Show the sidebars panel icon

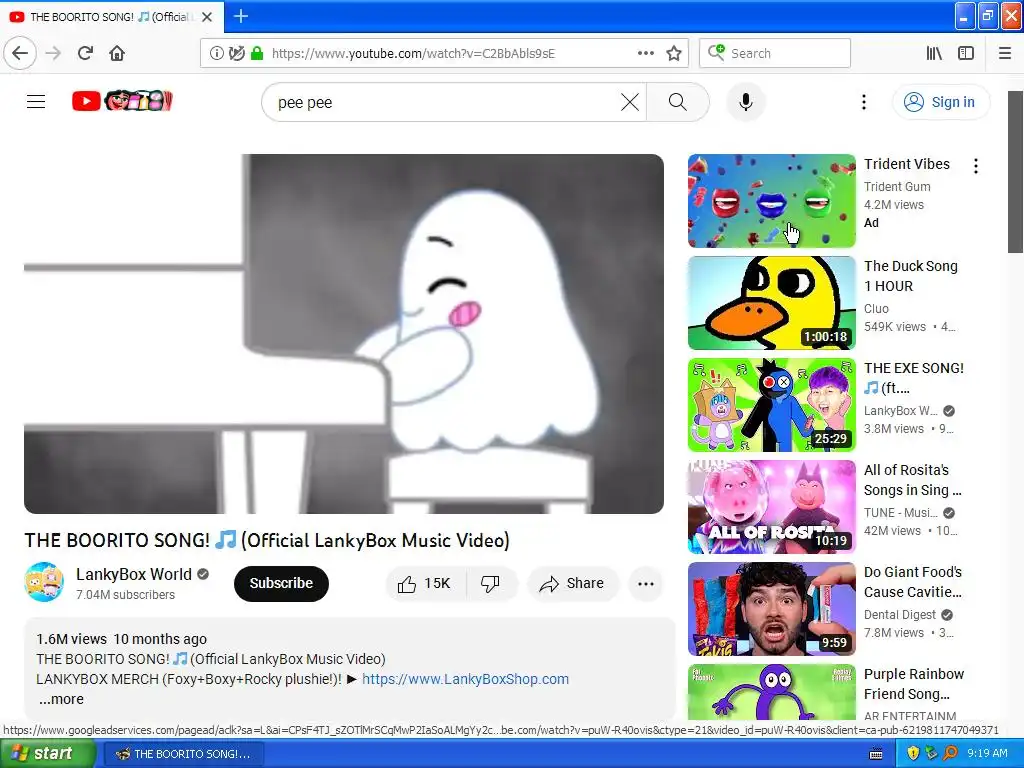tap(966, 53)
